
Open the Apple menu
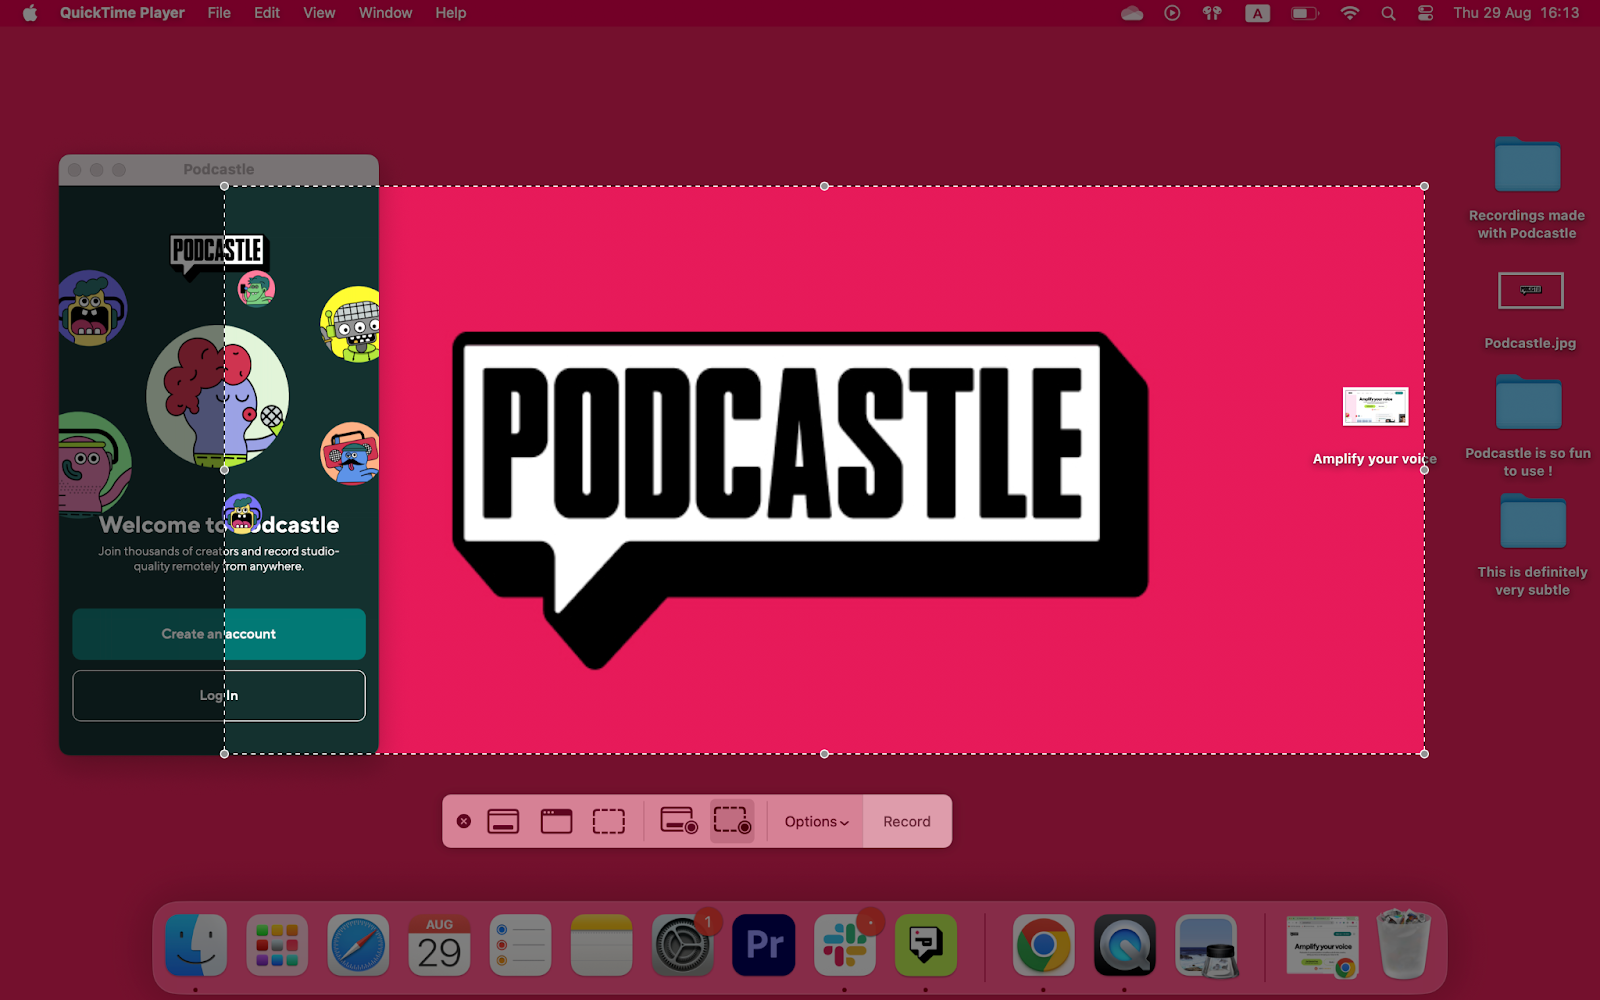30,13
